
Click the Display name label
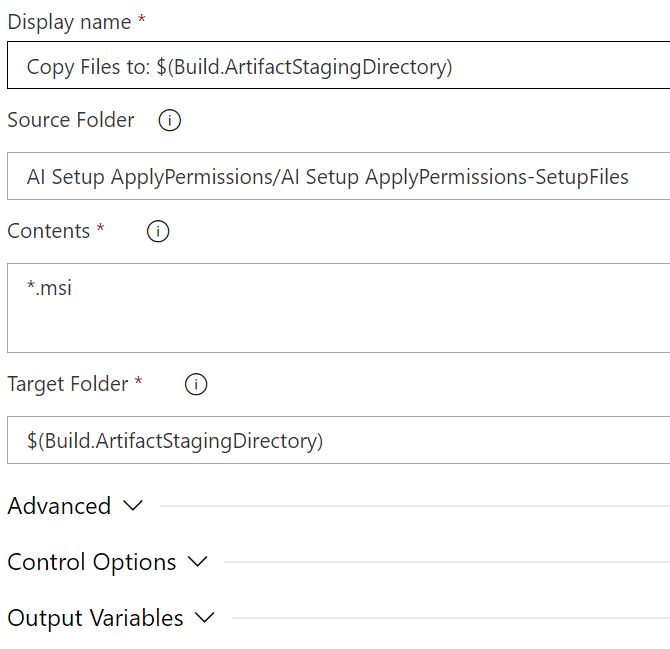point(69,22)
